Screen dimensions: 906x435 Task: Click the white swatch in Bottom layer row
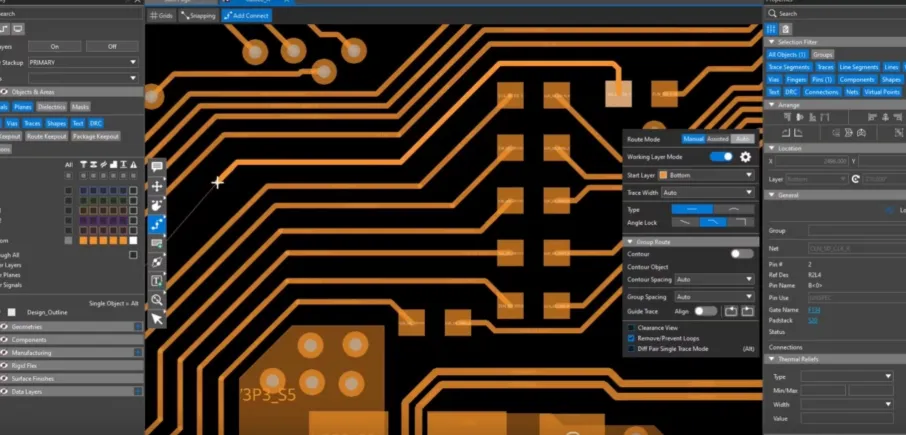133,241
